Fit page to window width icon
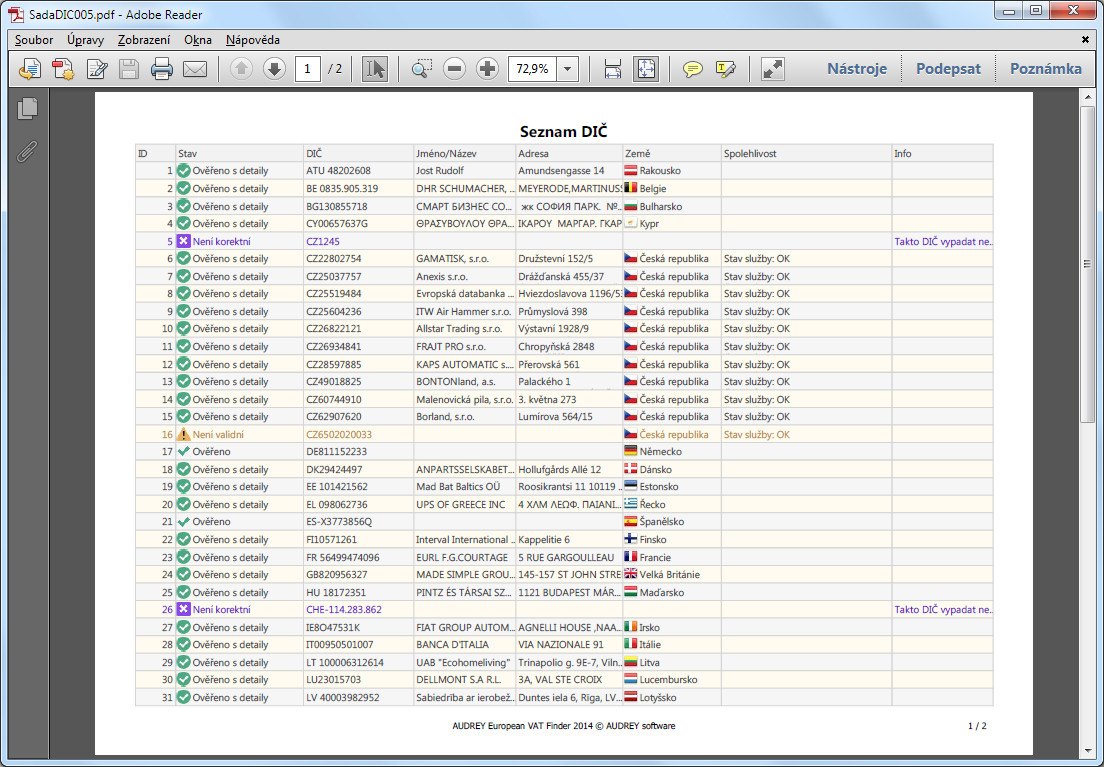The image size is (1104, 767). (613, 69)
